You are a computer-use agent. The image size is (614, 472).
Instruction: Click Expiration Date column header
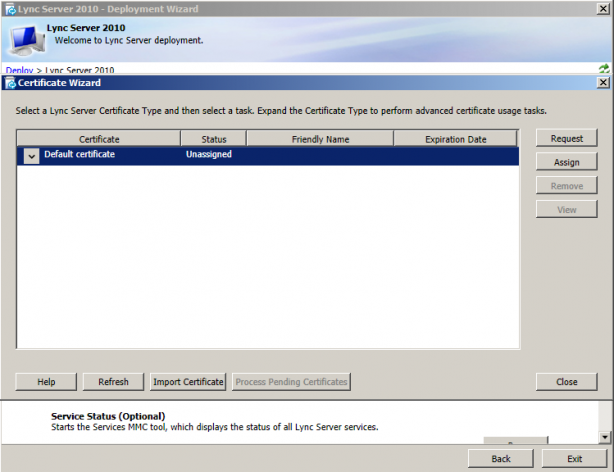455,139
